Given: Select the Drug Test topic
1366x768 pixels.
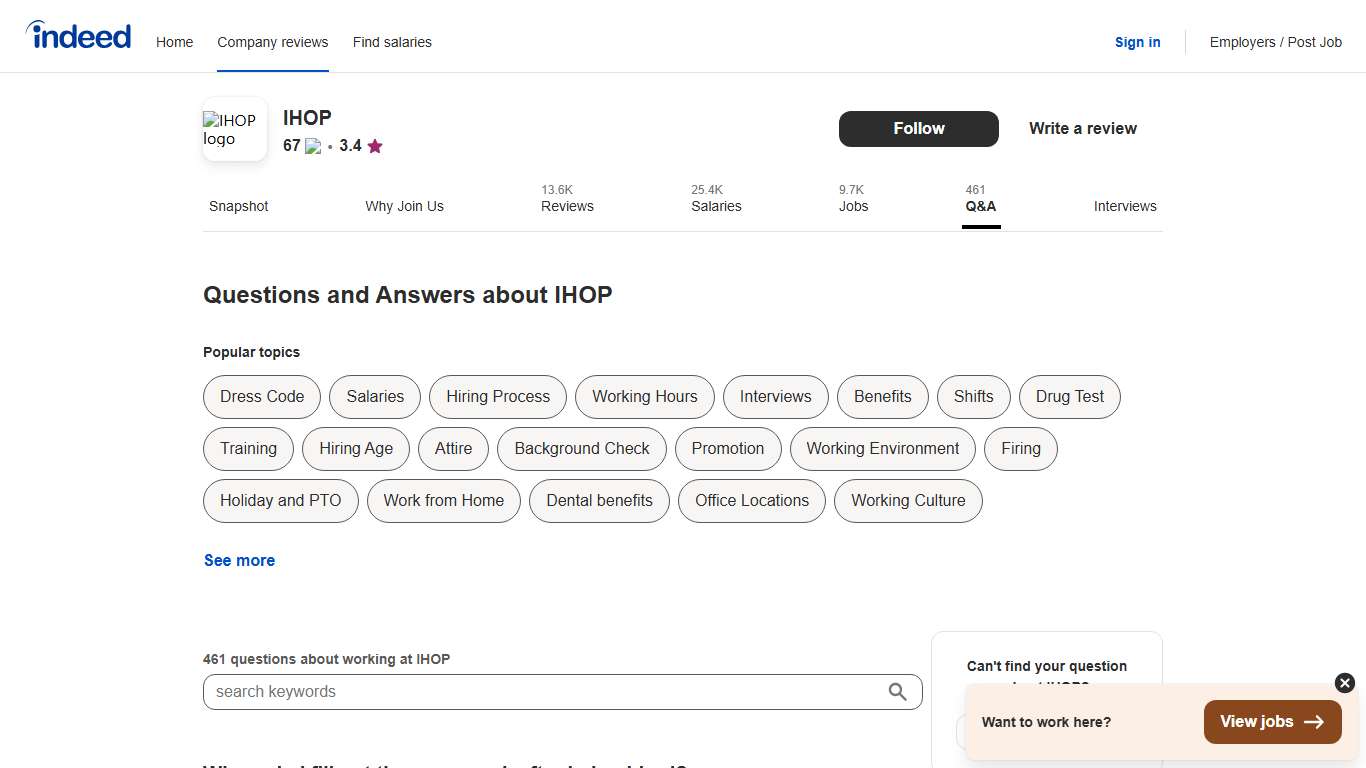Looking at the screenshot, I should click(1069, 397).
